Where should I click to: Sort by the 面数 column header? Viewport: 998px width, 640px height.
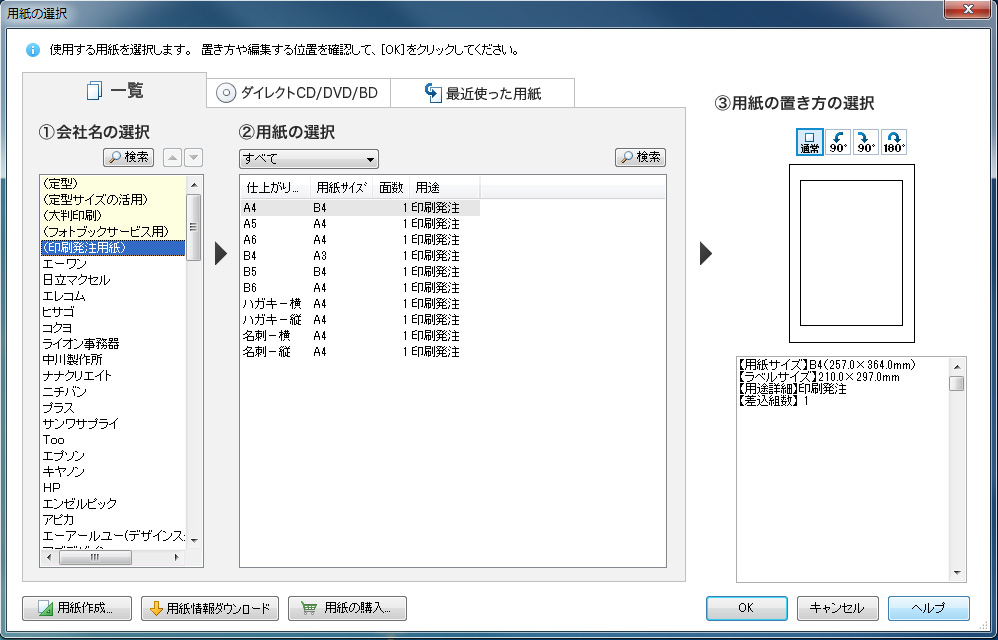click(x=390, y=187)
